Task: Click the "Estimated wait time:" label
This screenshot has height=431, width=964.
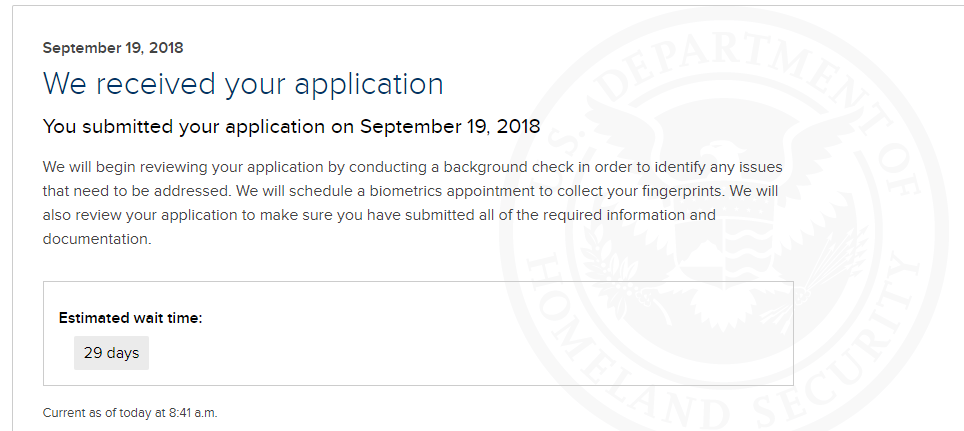Action: (x=130, y=318)
